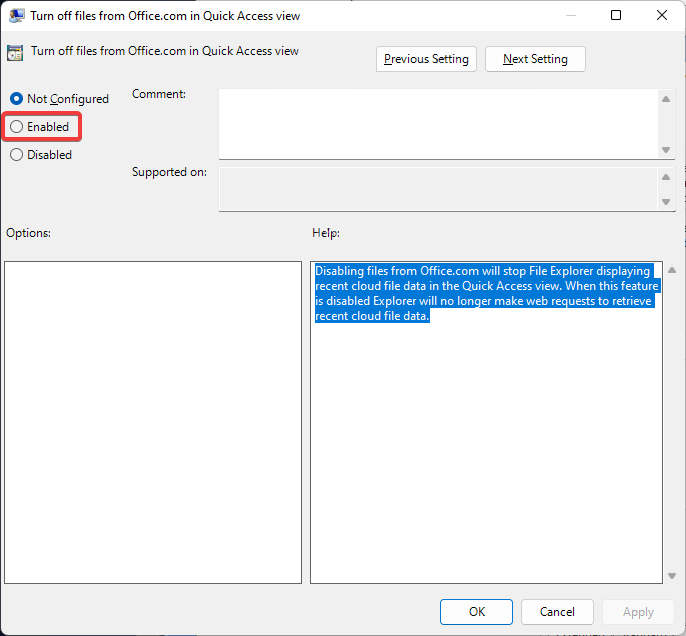
Task: Click the title bar window icon
Action: 17,16
